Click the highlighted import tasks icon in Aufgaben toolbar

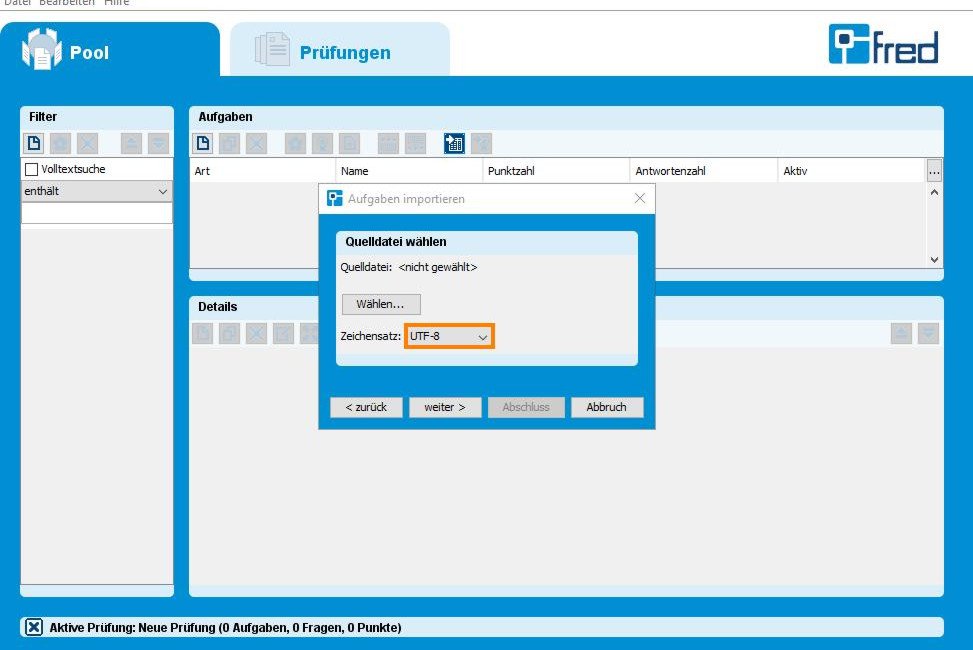click(x=454, y=143)
